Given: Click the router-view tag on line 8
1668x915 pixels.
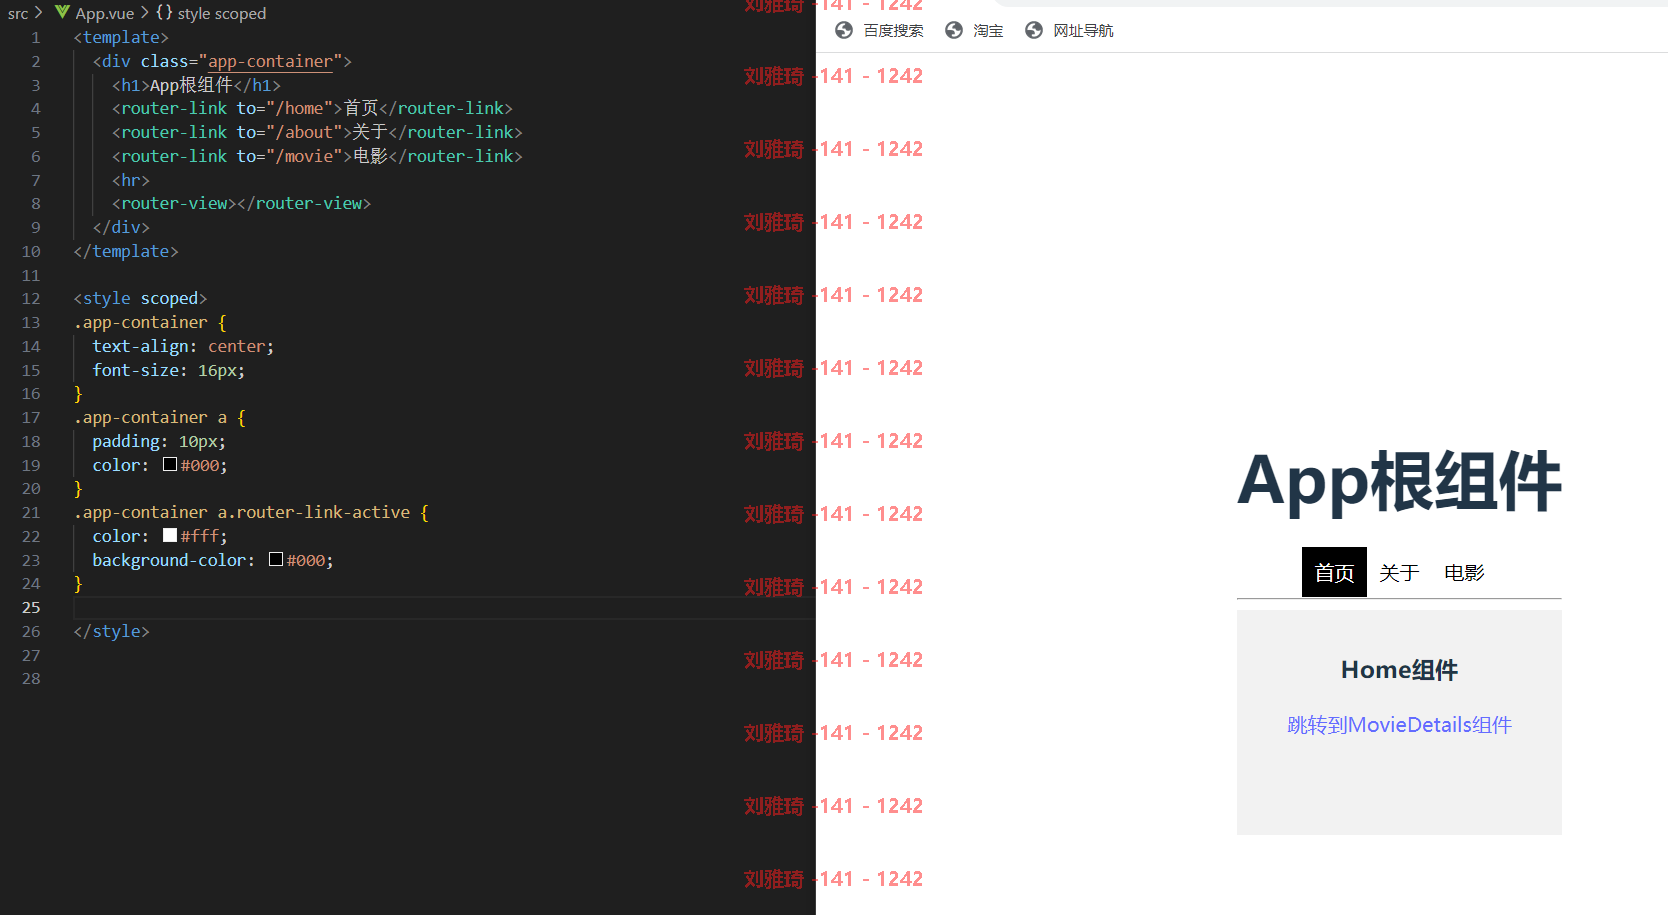Looking at the screenshot, I should coord(241,203).
